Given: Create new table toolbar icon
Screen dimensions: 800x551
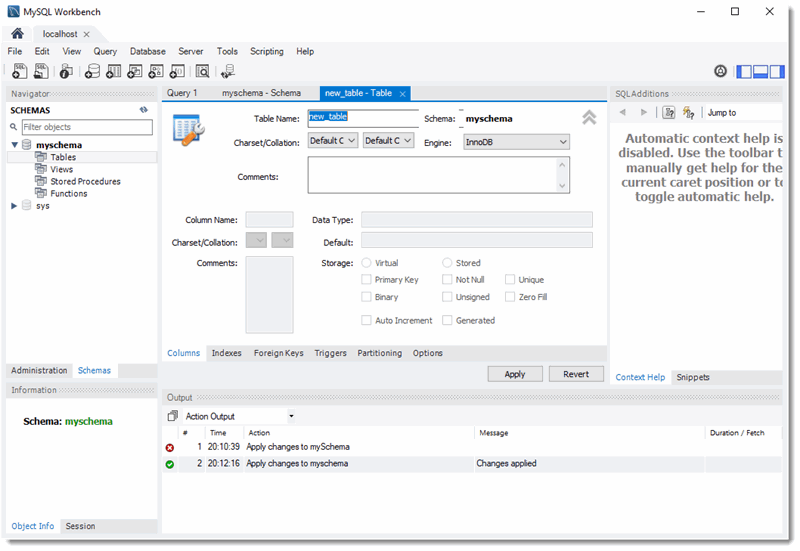Looking at the screenshot, I should click(x=113, y=71).
